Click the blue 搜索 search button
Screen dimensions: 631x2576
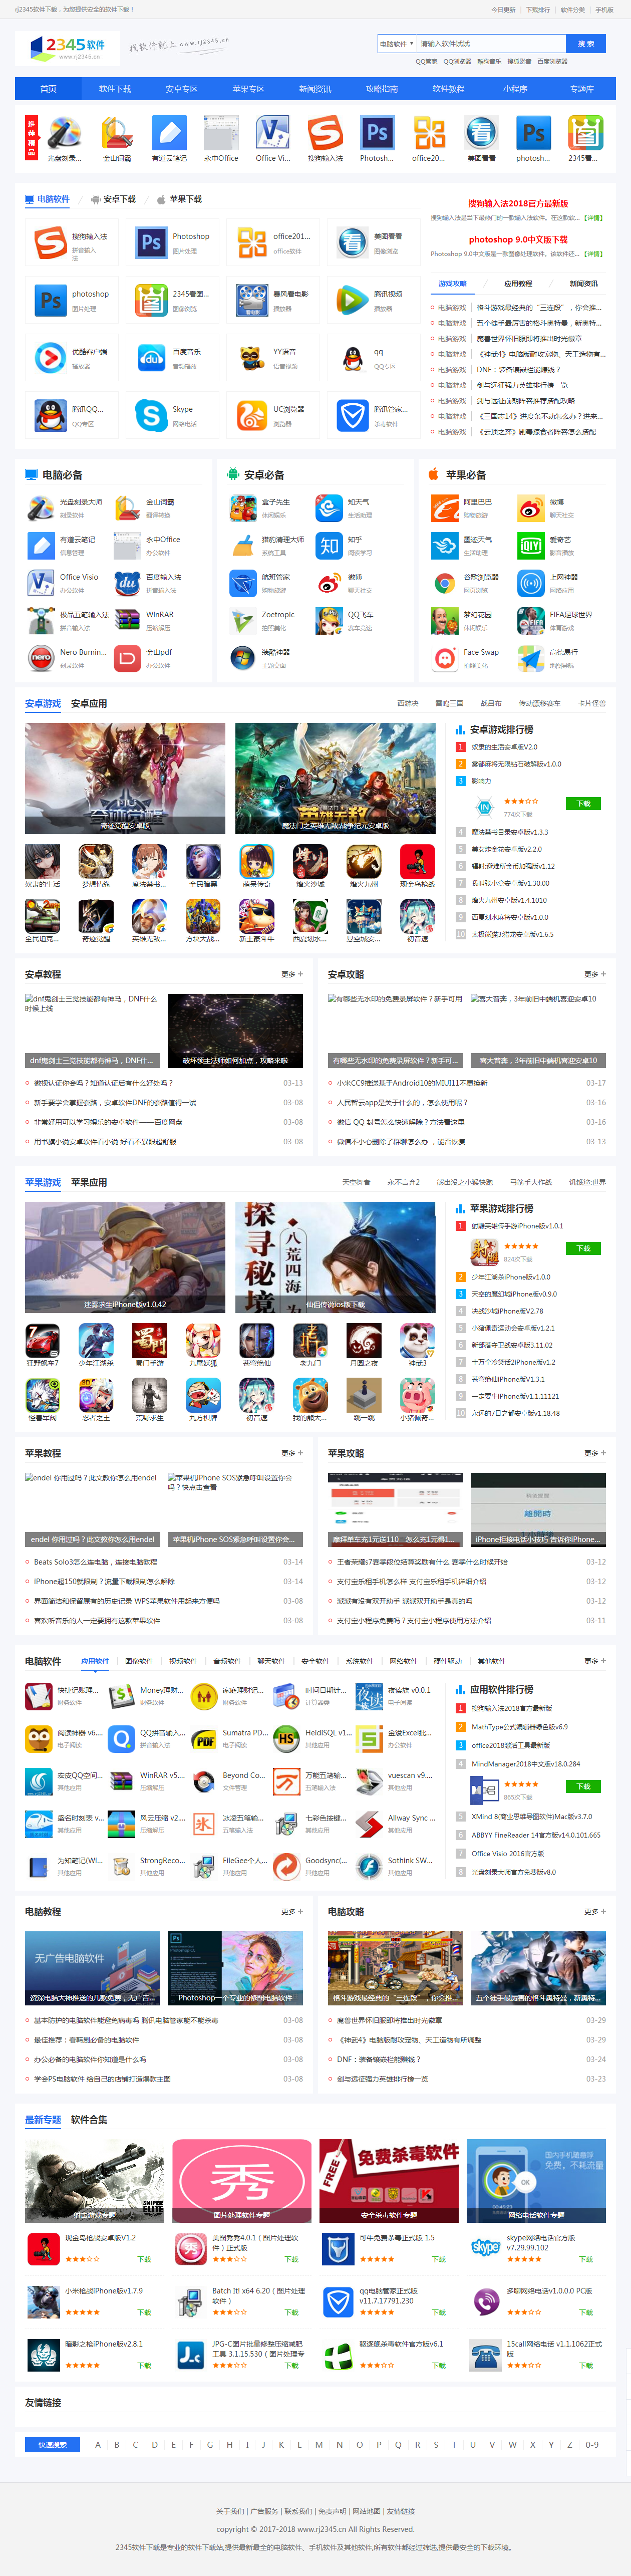(587, 44)
